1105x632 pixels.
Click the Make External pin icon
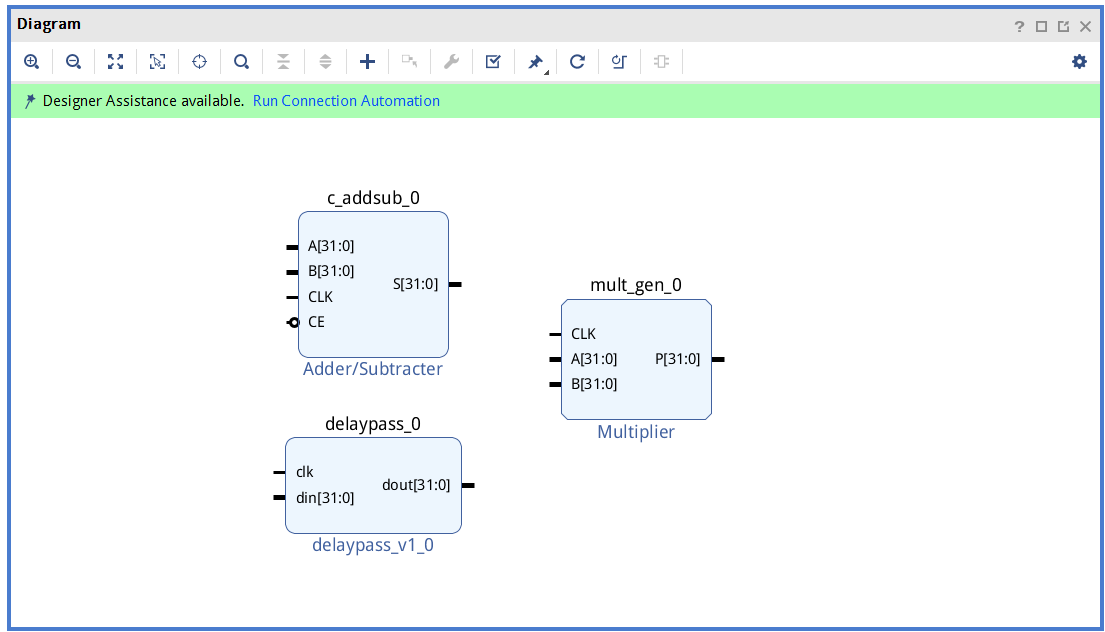tap(409, 62)
